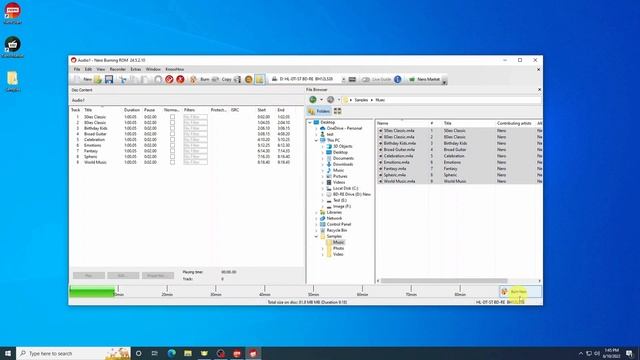
Task: Select BD-RE Drive (D:) in folder tree
Action: pos(351,194)
